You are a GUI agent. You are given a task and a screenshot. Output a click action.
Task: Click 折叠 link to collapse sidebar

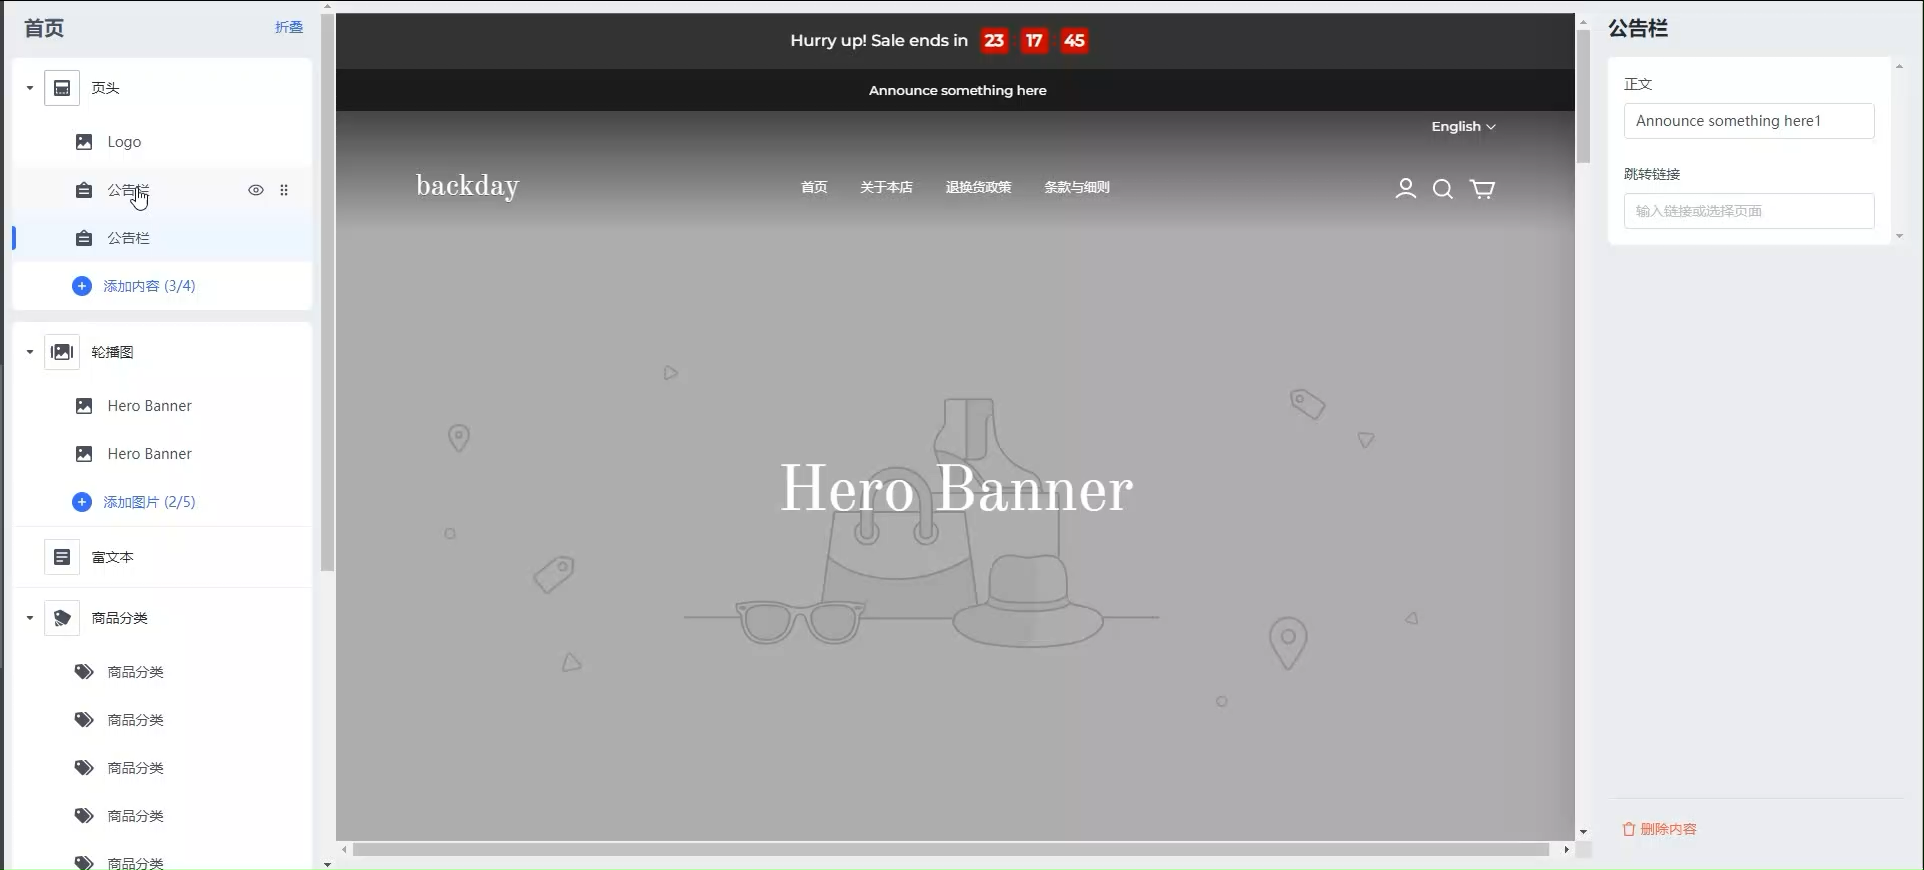[x=289, y=27]
